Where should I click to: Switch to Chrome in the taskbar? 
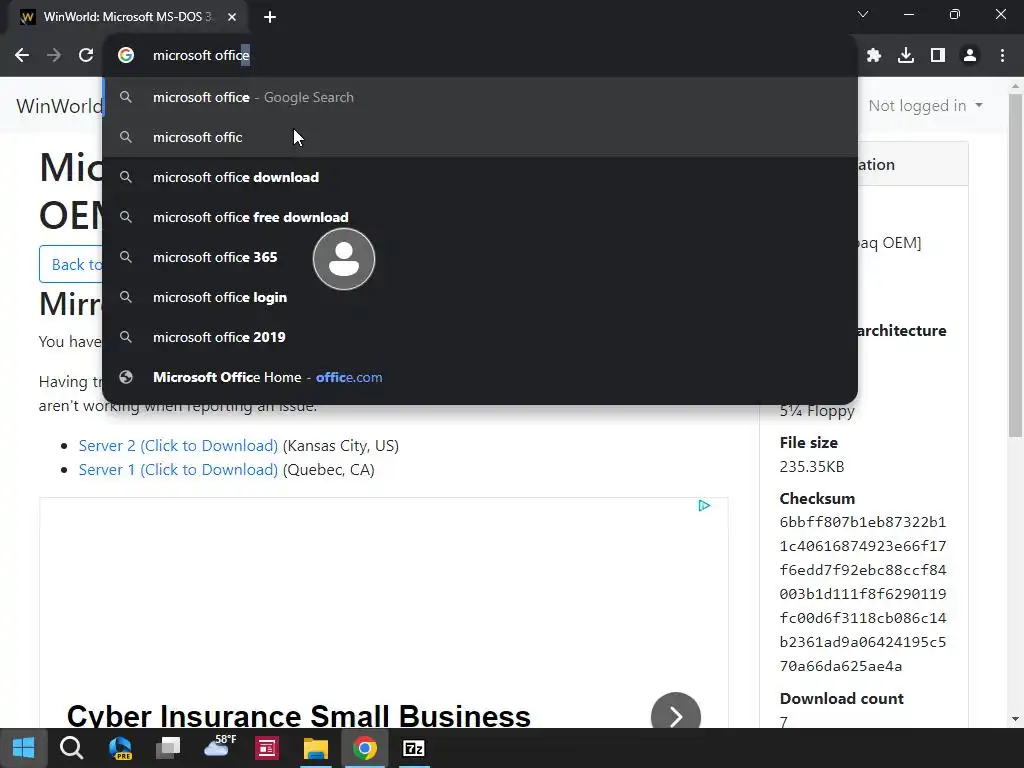[x=364, y=748]
